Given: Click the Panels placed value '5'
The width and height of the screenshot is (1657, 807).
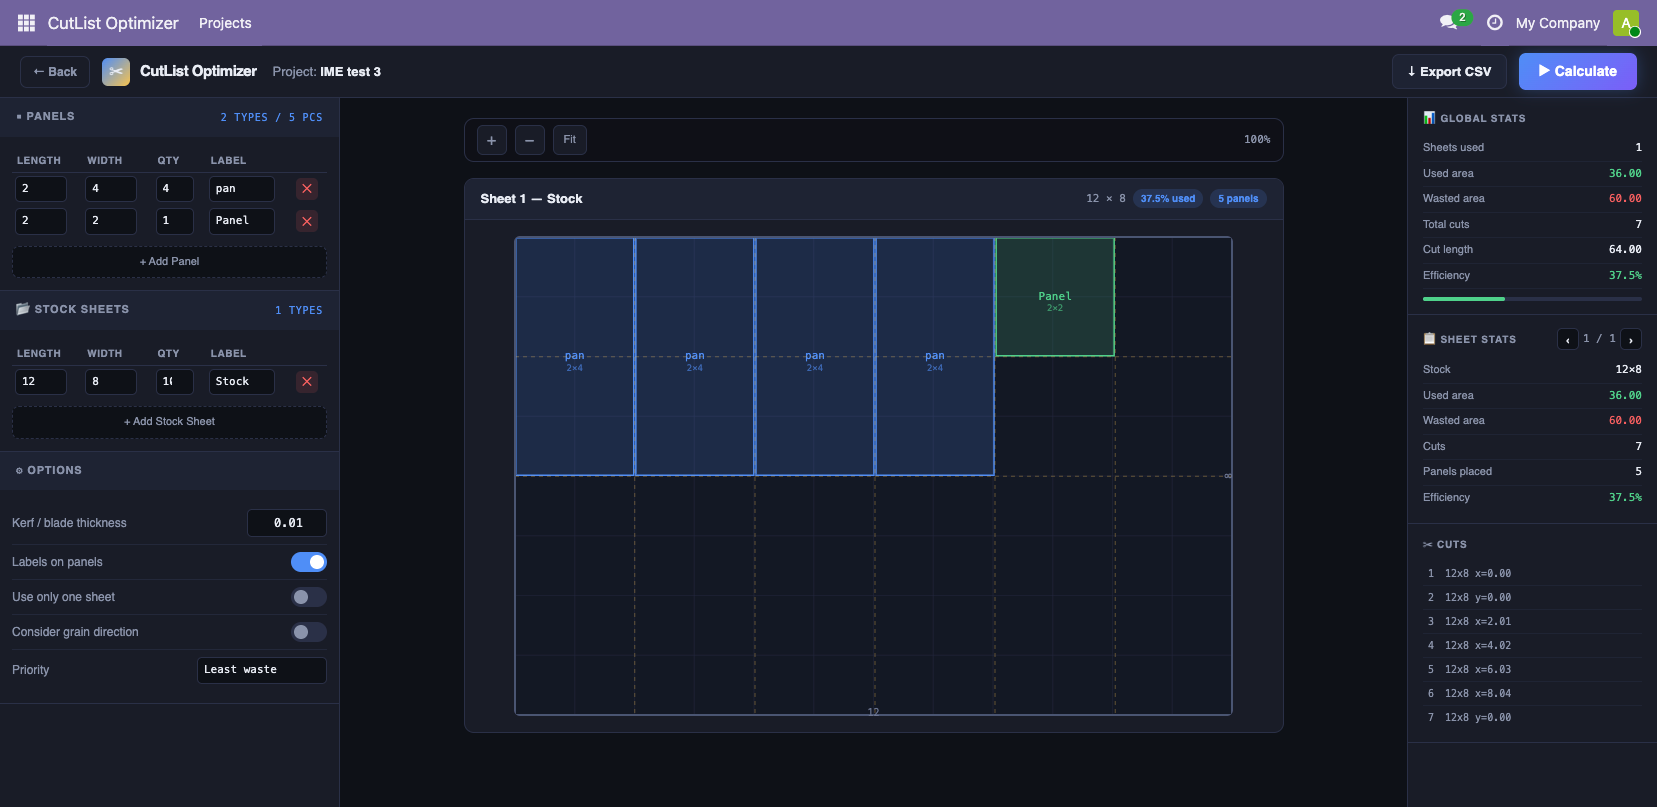Looking at the screenshot, I should click(1638, 472).
